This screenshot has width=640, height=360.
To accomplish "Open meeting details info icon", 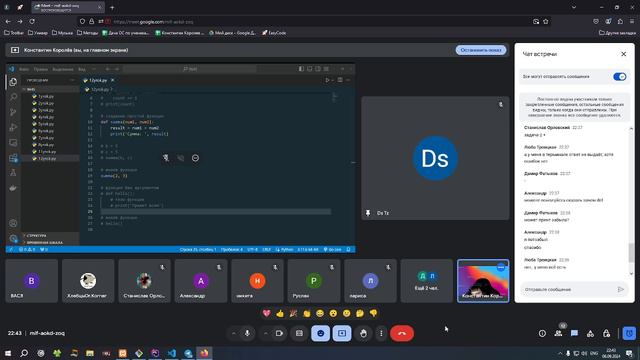I will (x=542, y=333).
